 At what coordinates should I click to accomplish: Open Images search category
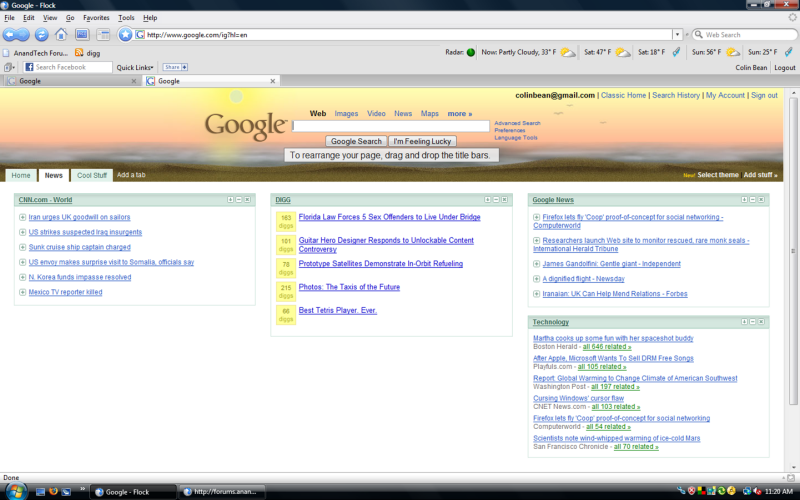point(346,113)
